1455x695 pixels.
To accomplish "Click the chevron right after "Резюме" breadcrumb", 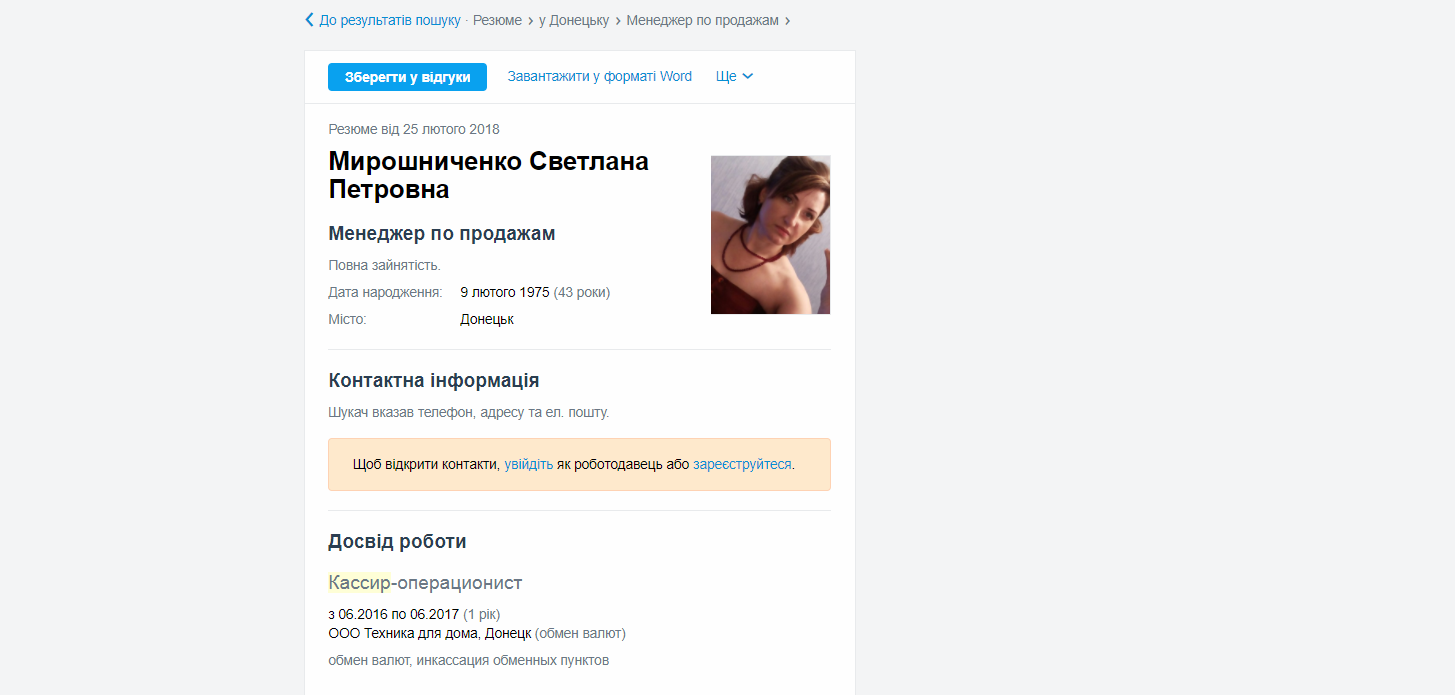I will [530, 20].
